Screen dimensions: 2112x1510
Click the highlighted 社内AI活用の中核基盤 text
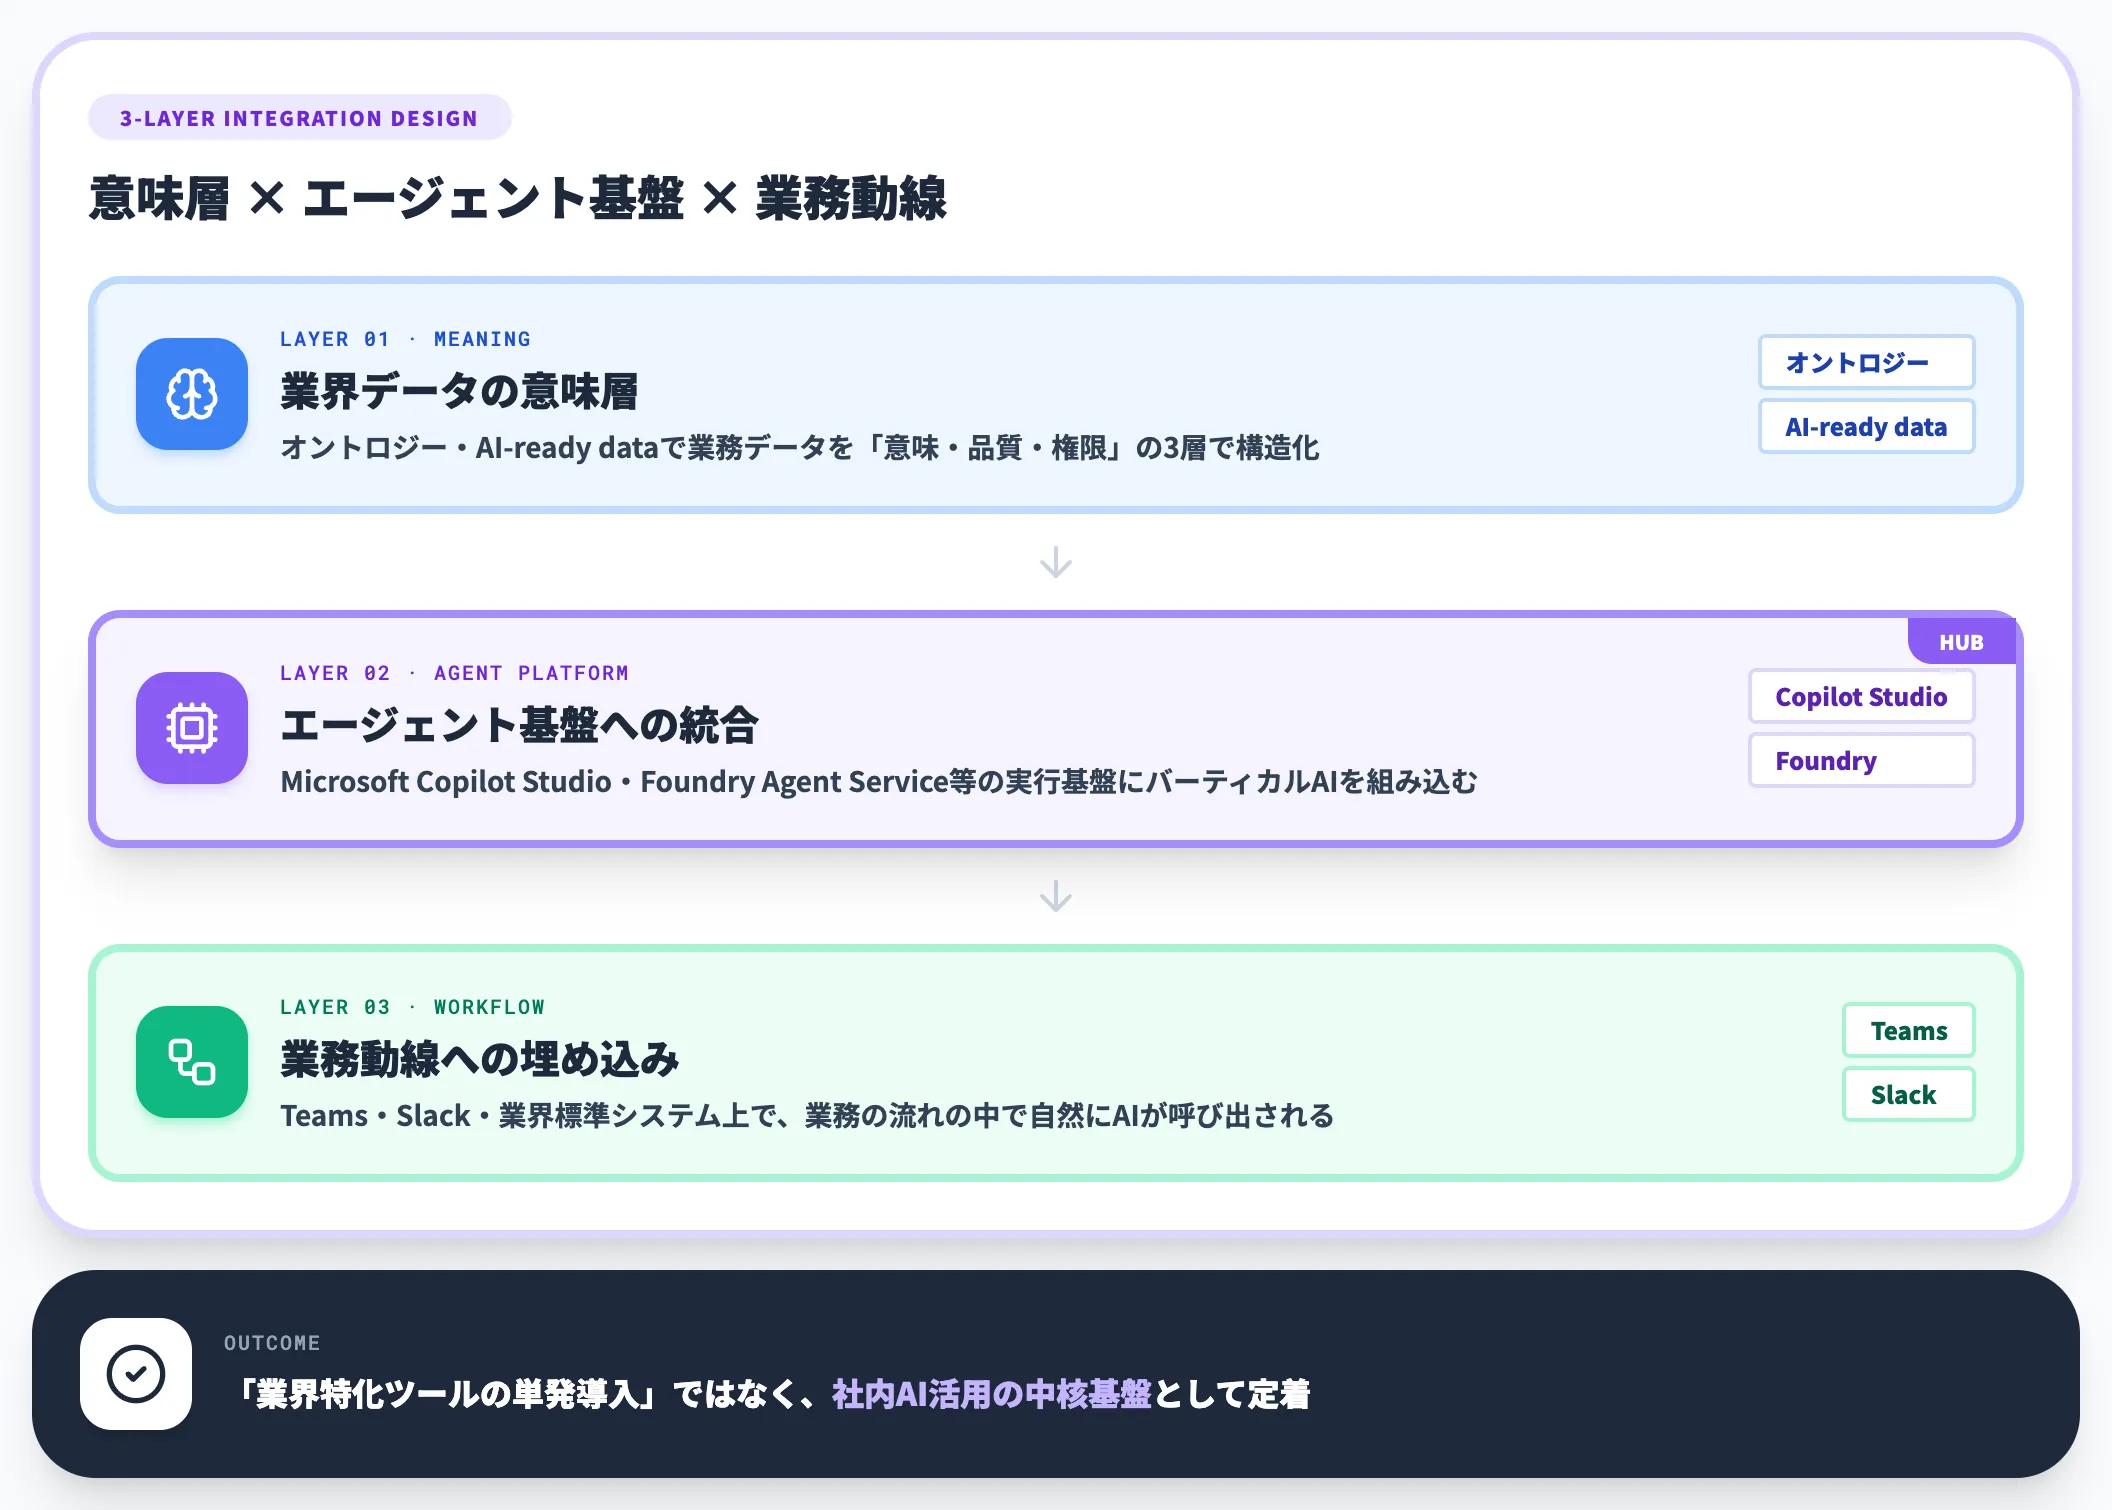tap(992, 1394)
